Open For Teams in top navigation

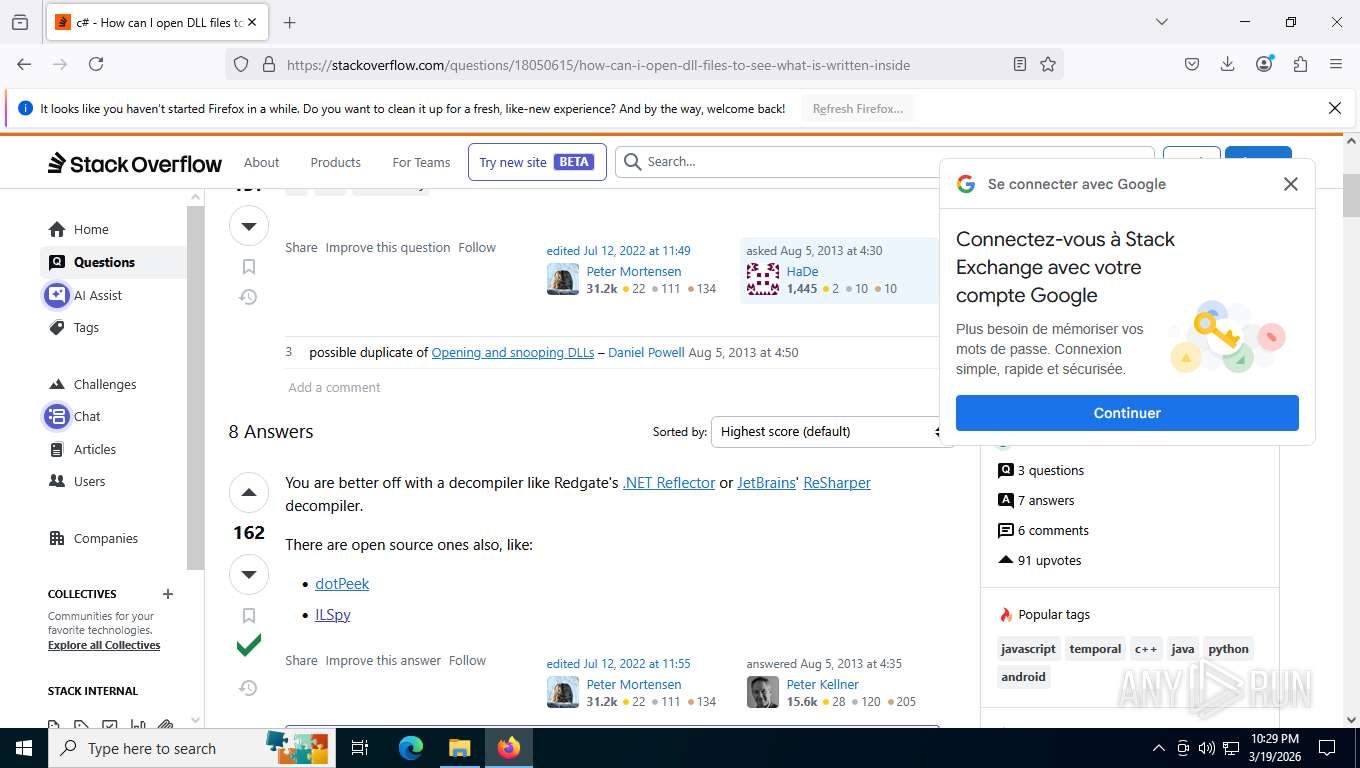pos(421,162)
